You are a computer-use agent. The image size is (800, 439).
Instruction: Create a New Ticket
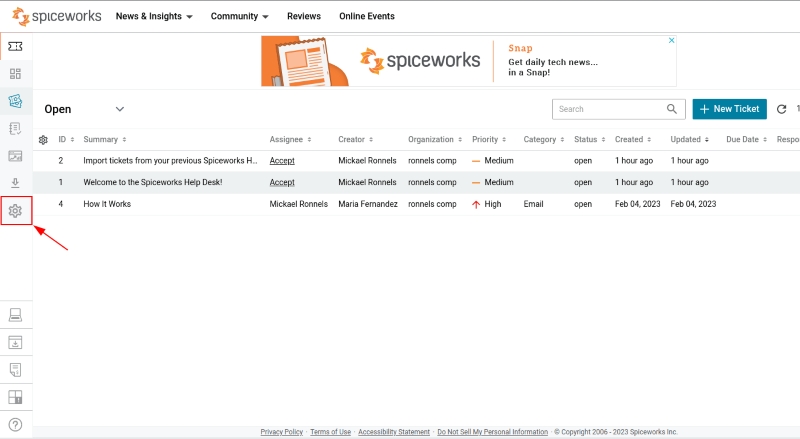[x=730, y=109]
